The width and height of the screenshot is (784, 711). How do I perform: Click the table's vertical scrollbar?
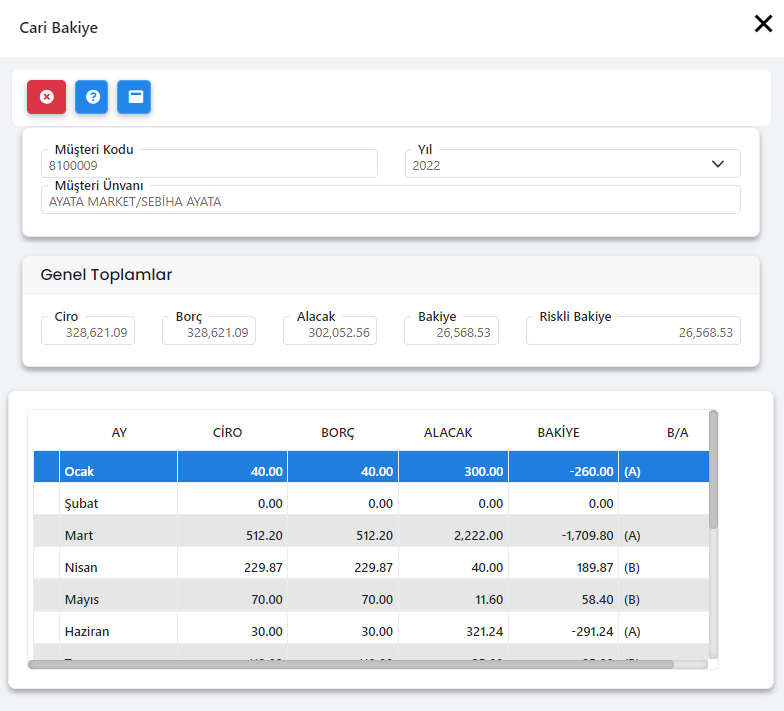pos(713,468)
